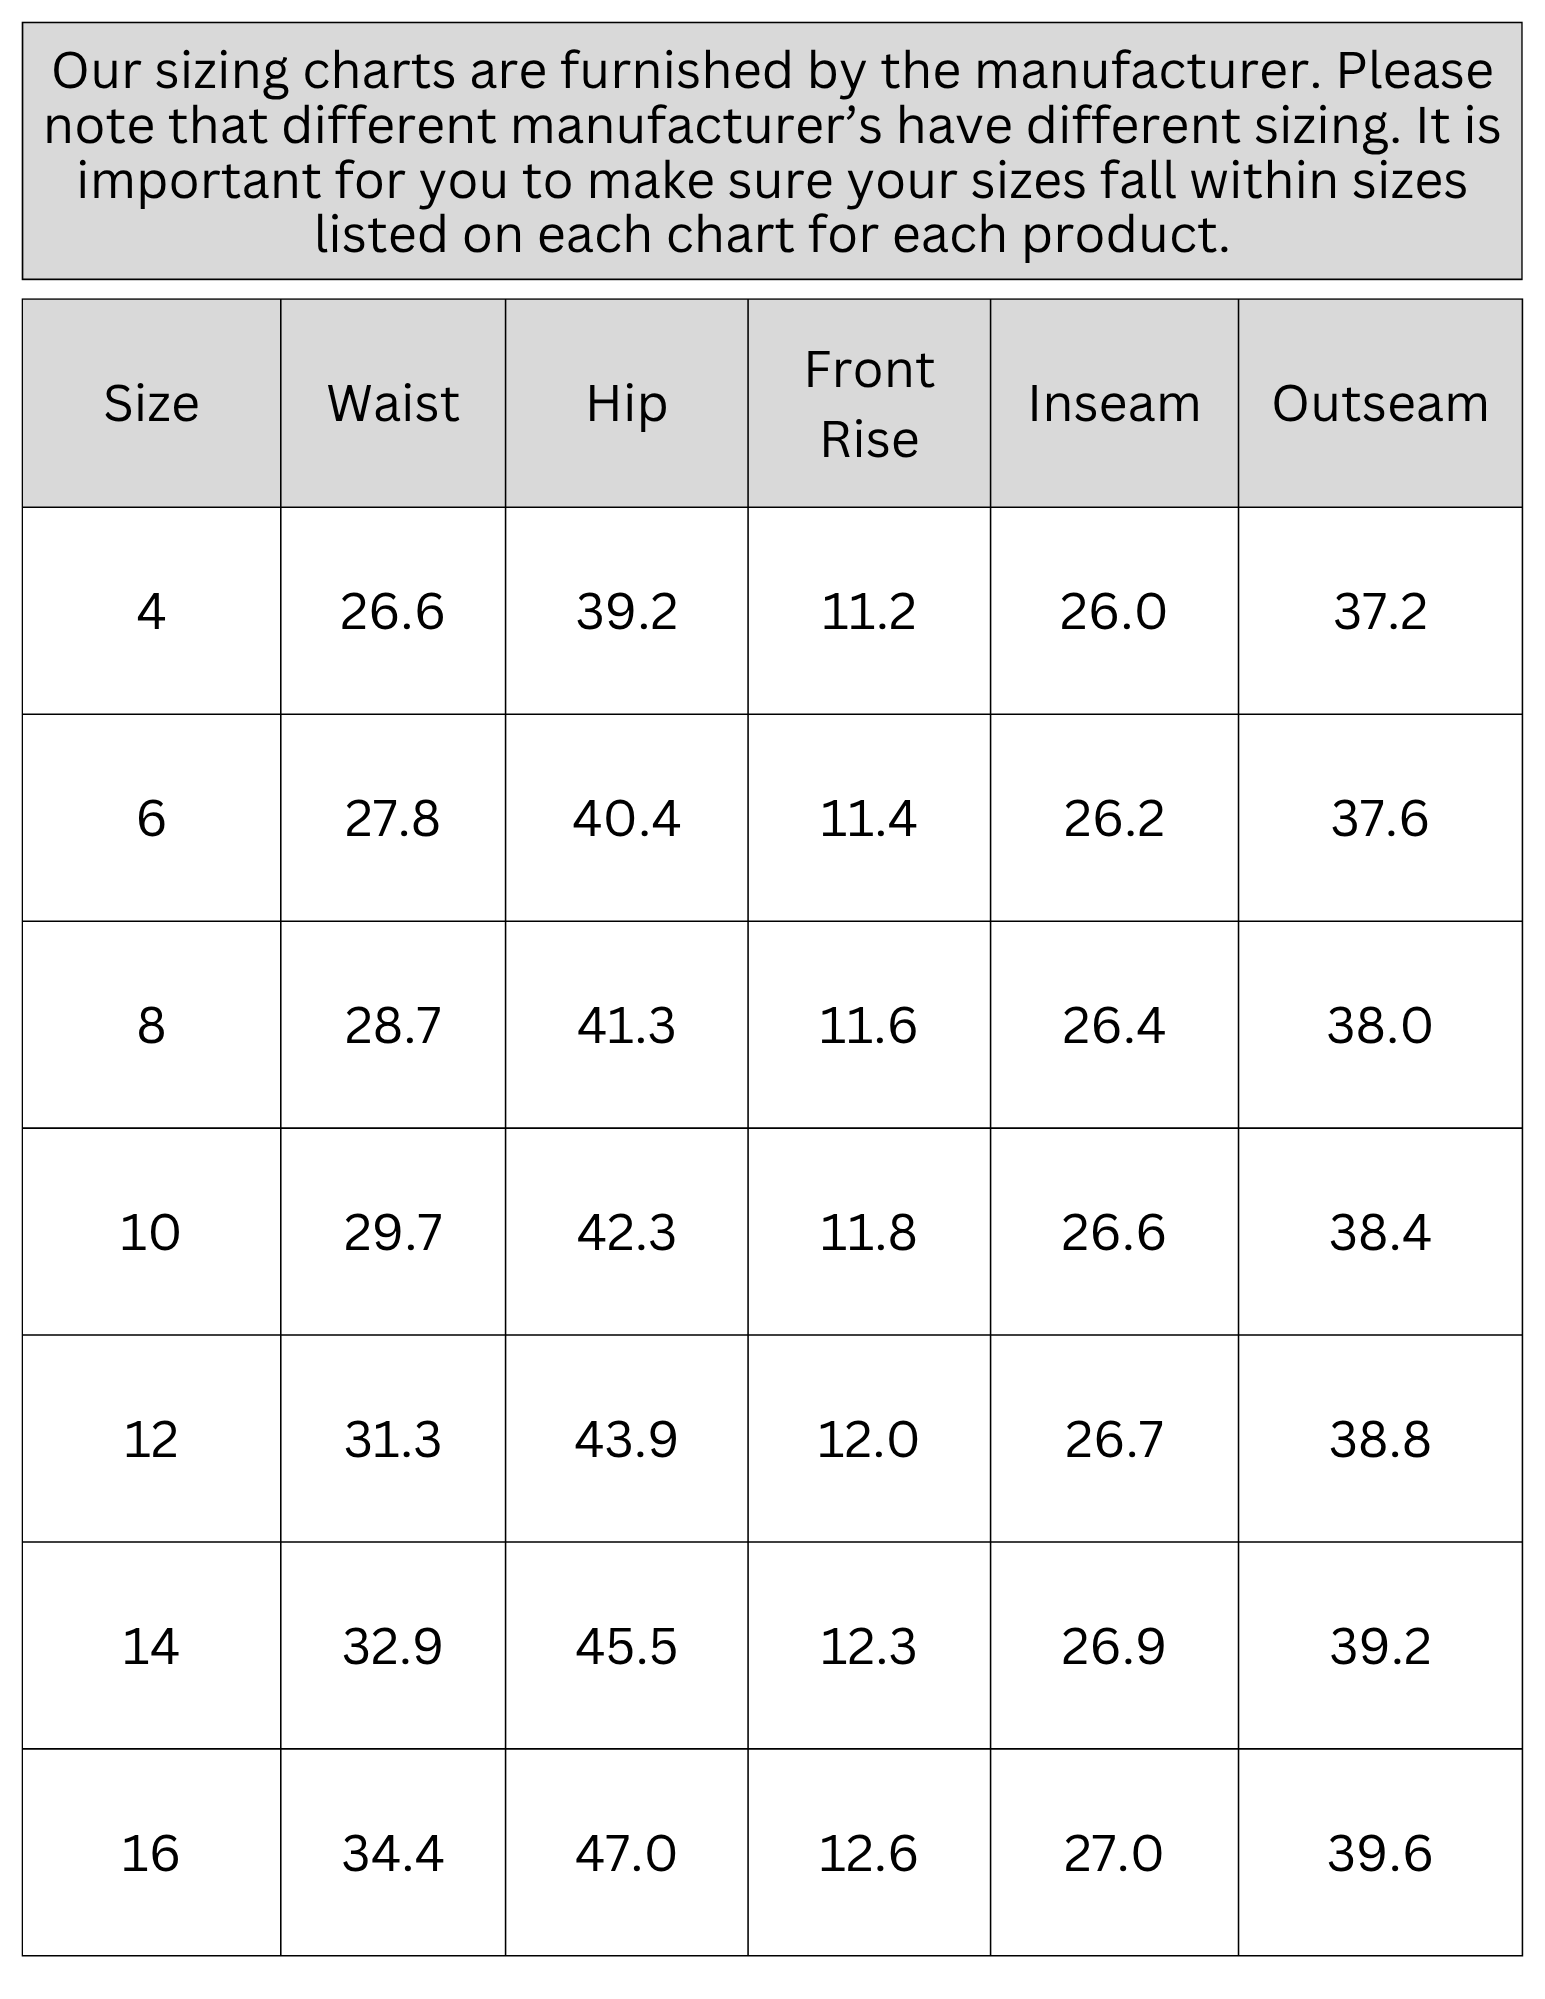The height and width of the screenshot is (1999, 1545).
Task: Select size 16 row label
Action: tap(150, 1853)
